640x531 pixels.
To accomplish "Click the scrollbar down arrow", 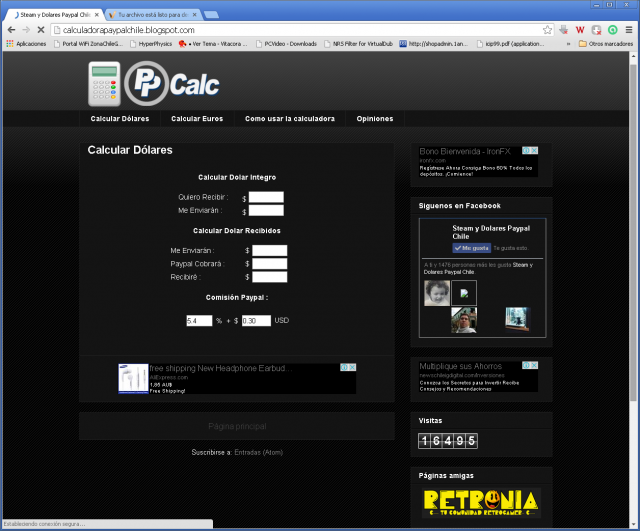I will pyautogui.click(x=633, y=524).
